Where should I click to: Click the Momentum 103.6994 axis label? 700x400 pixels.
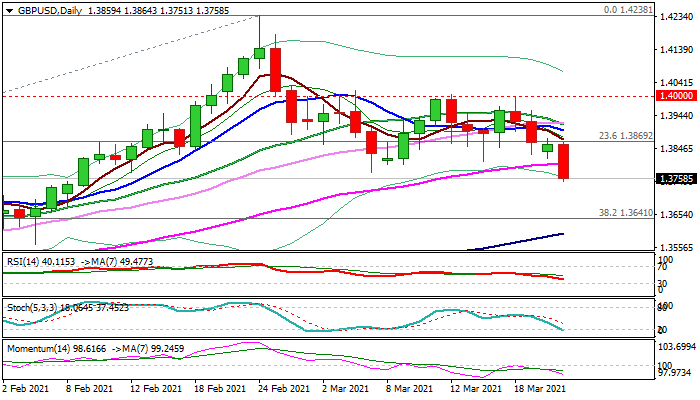(675, 345)
